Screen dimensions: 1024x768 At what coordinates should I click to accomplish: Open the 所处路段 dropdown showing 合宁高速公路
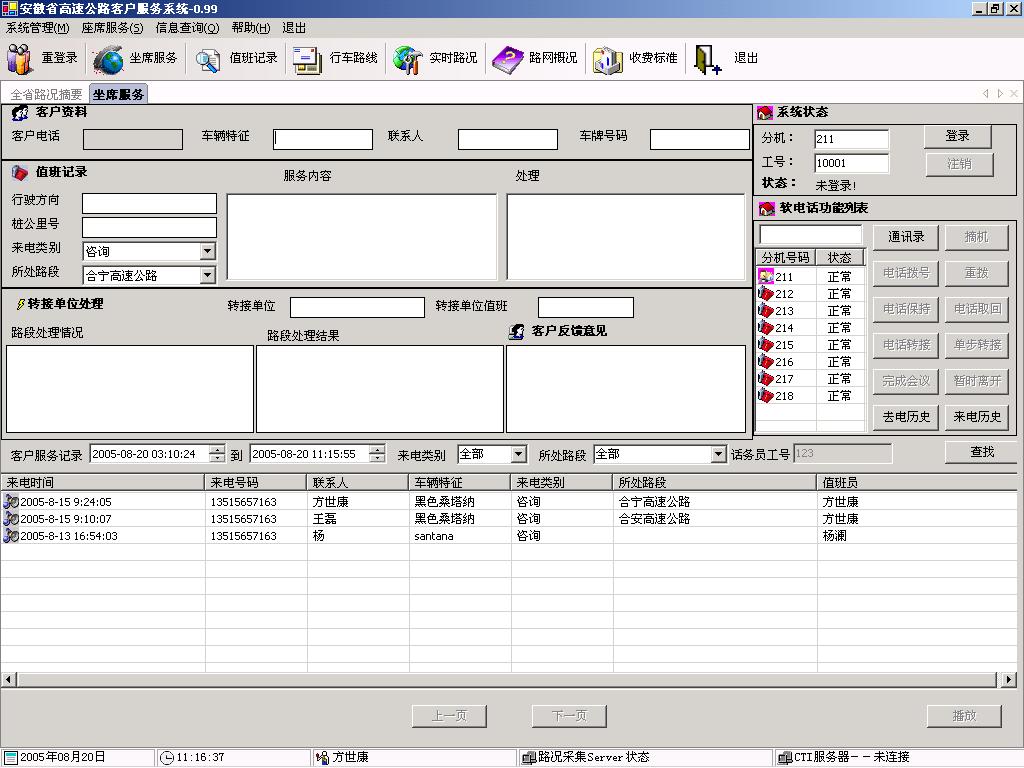pyautogui.click(x=207, y=275)
